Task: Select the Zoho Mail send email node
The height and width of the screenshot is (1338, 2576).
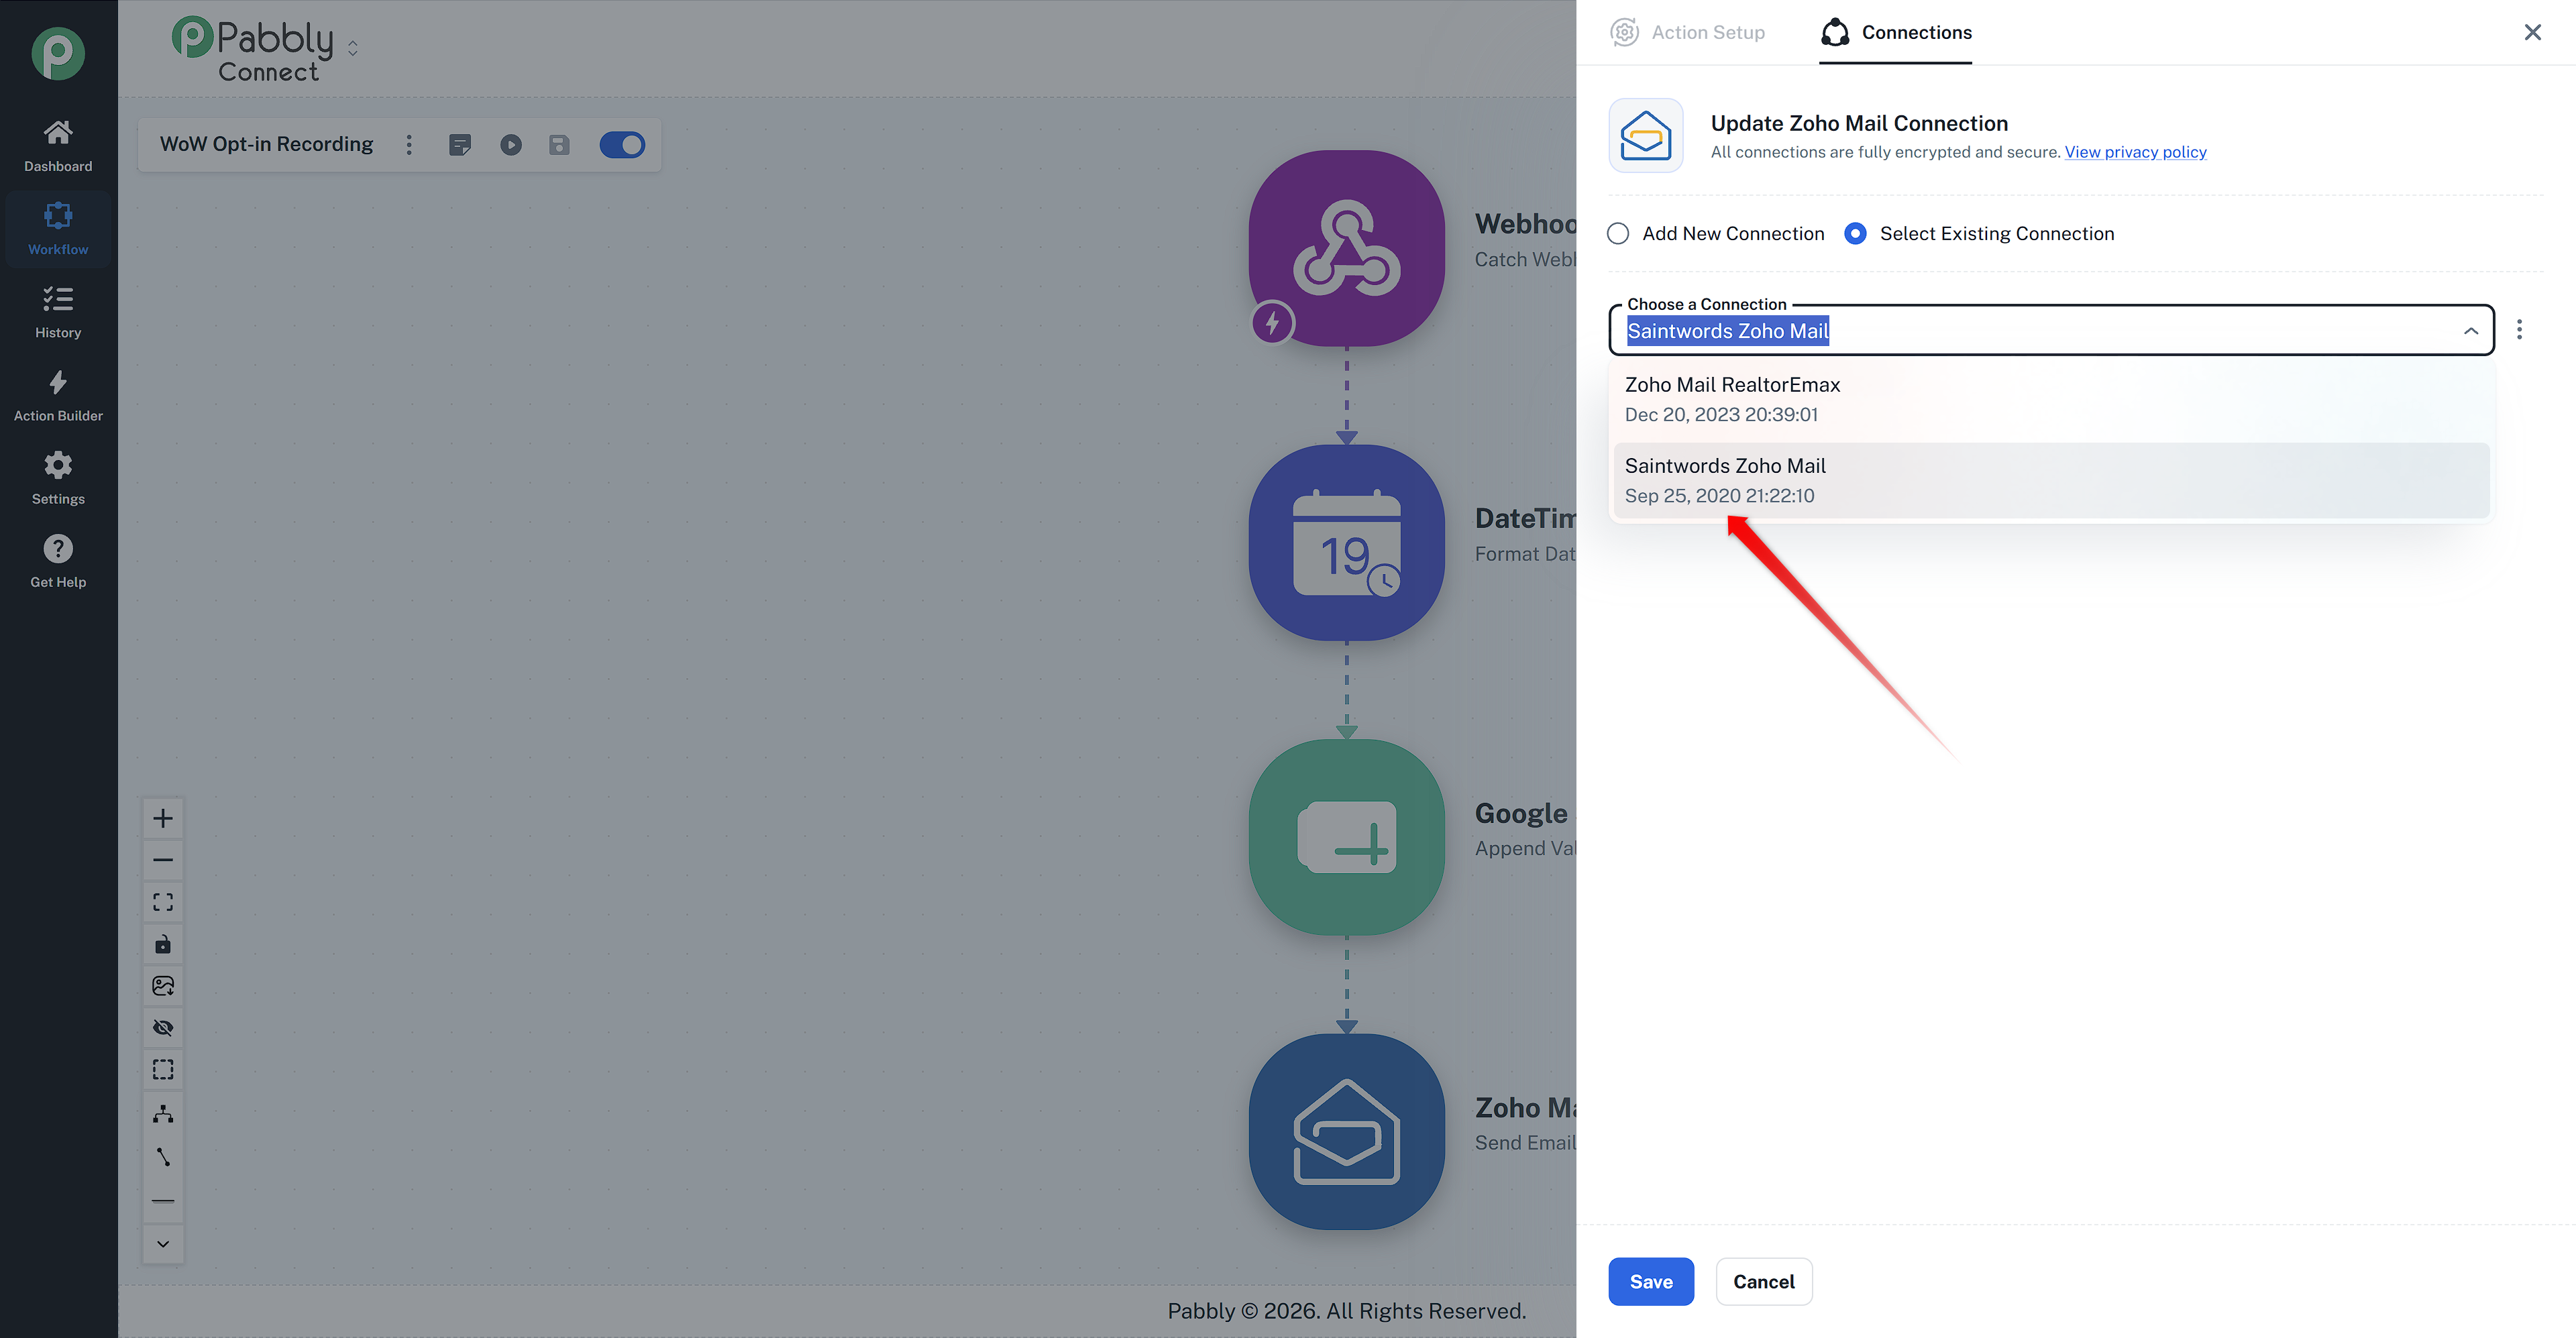Action: pyautogui.click(x=1347, y=1132)
